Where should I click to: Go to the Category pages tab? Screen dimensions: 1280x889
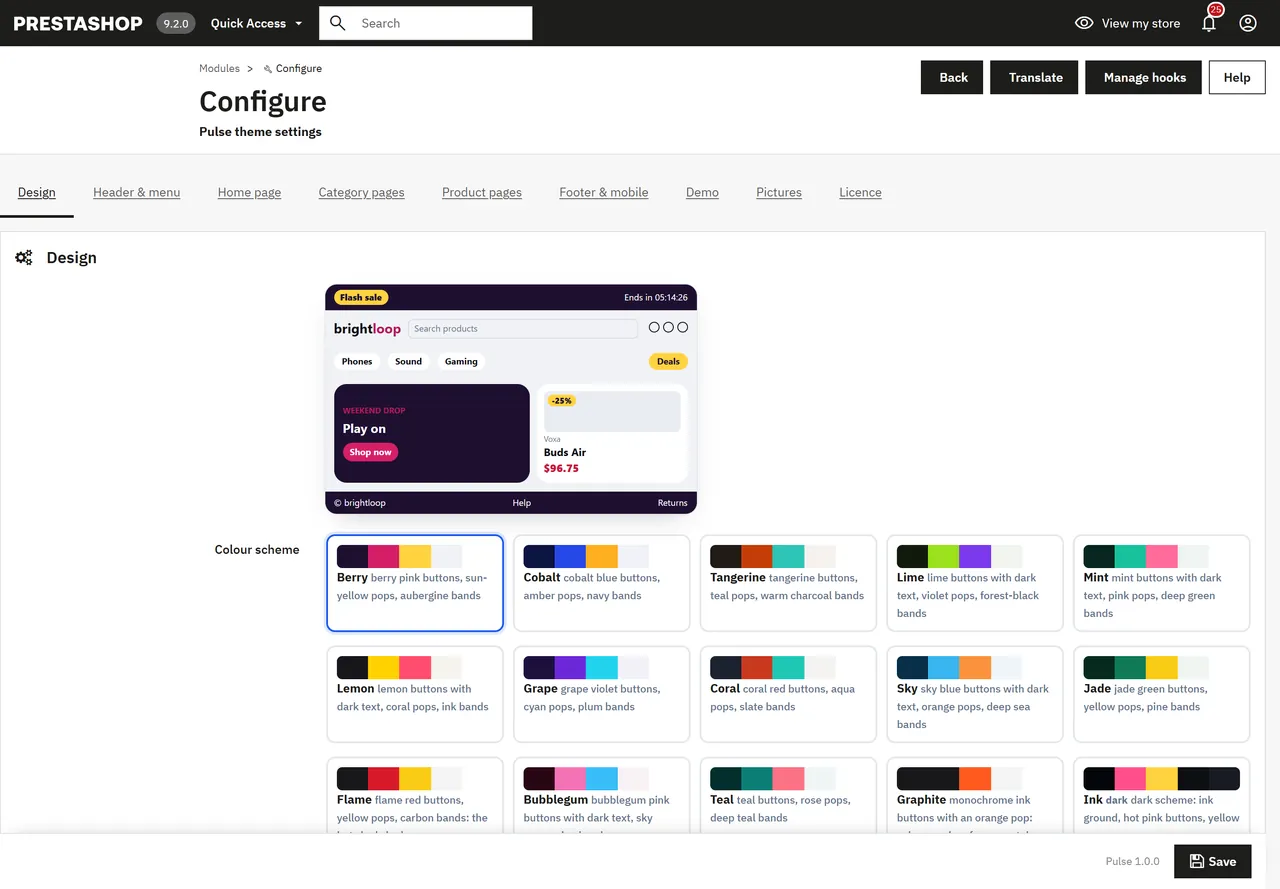pyautogui.click(x=362, y=192)
